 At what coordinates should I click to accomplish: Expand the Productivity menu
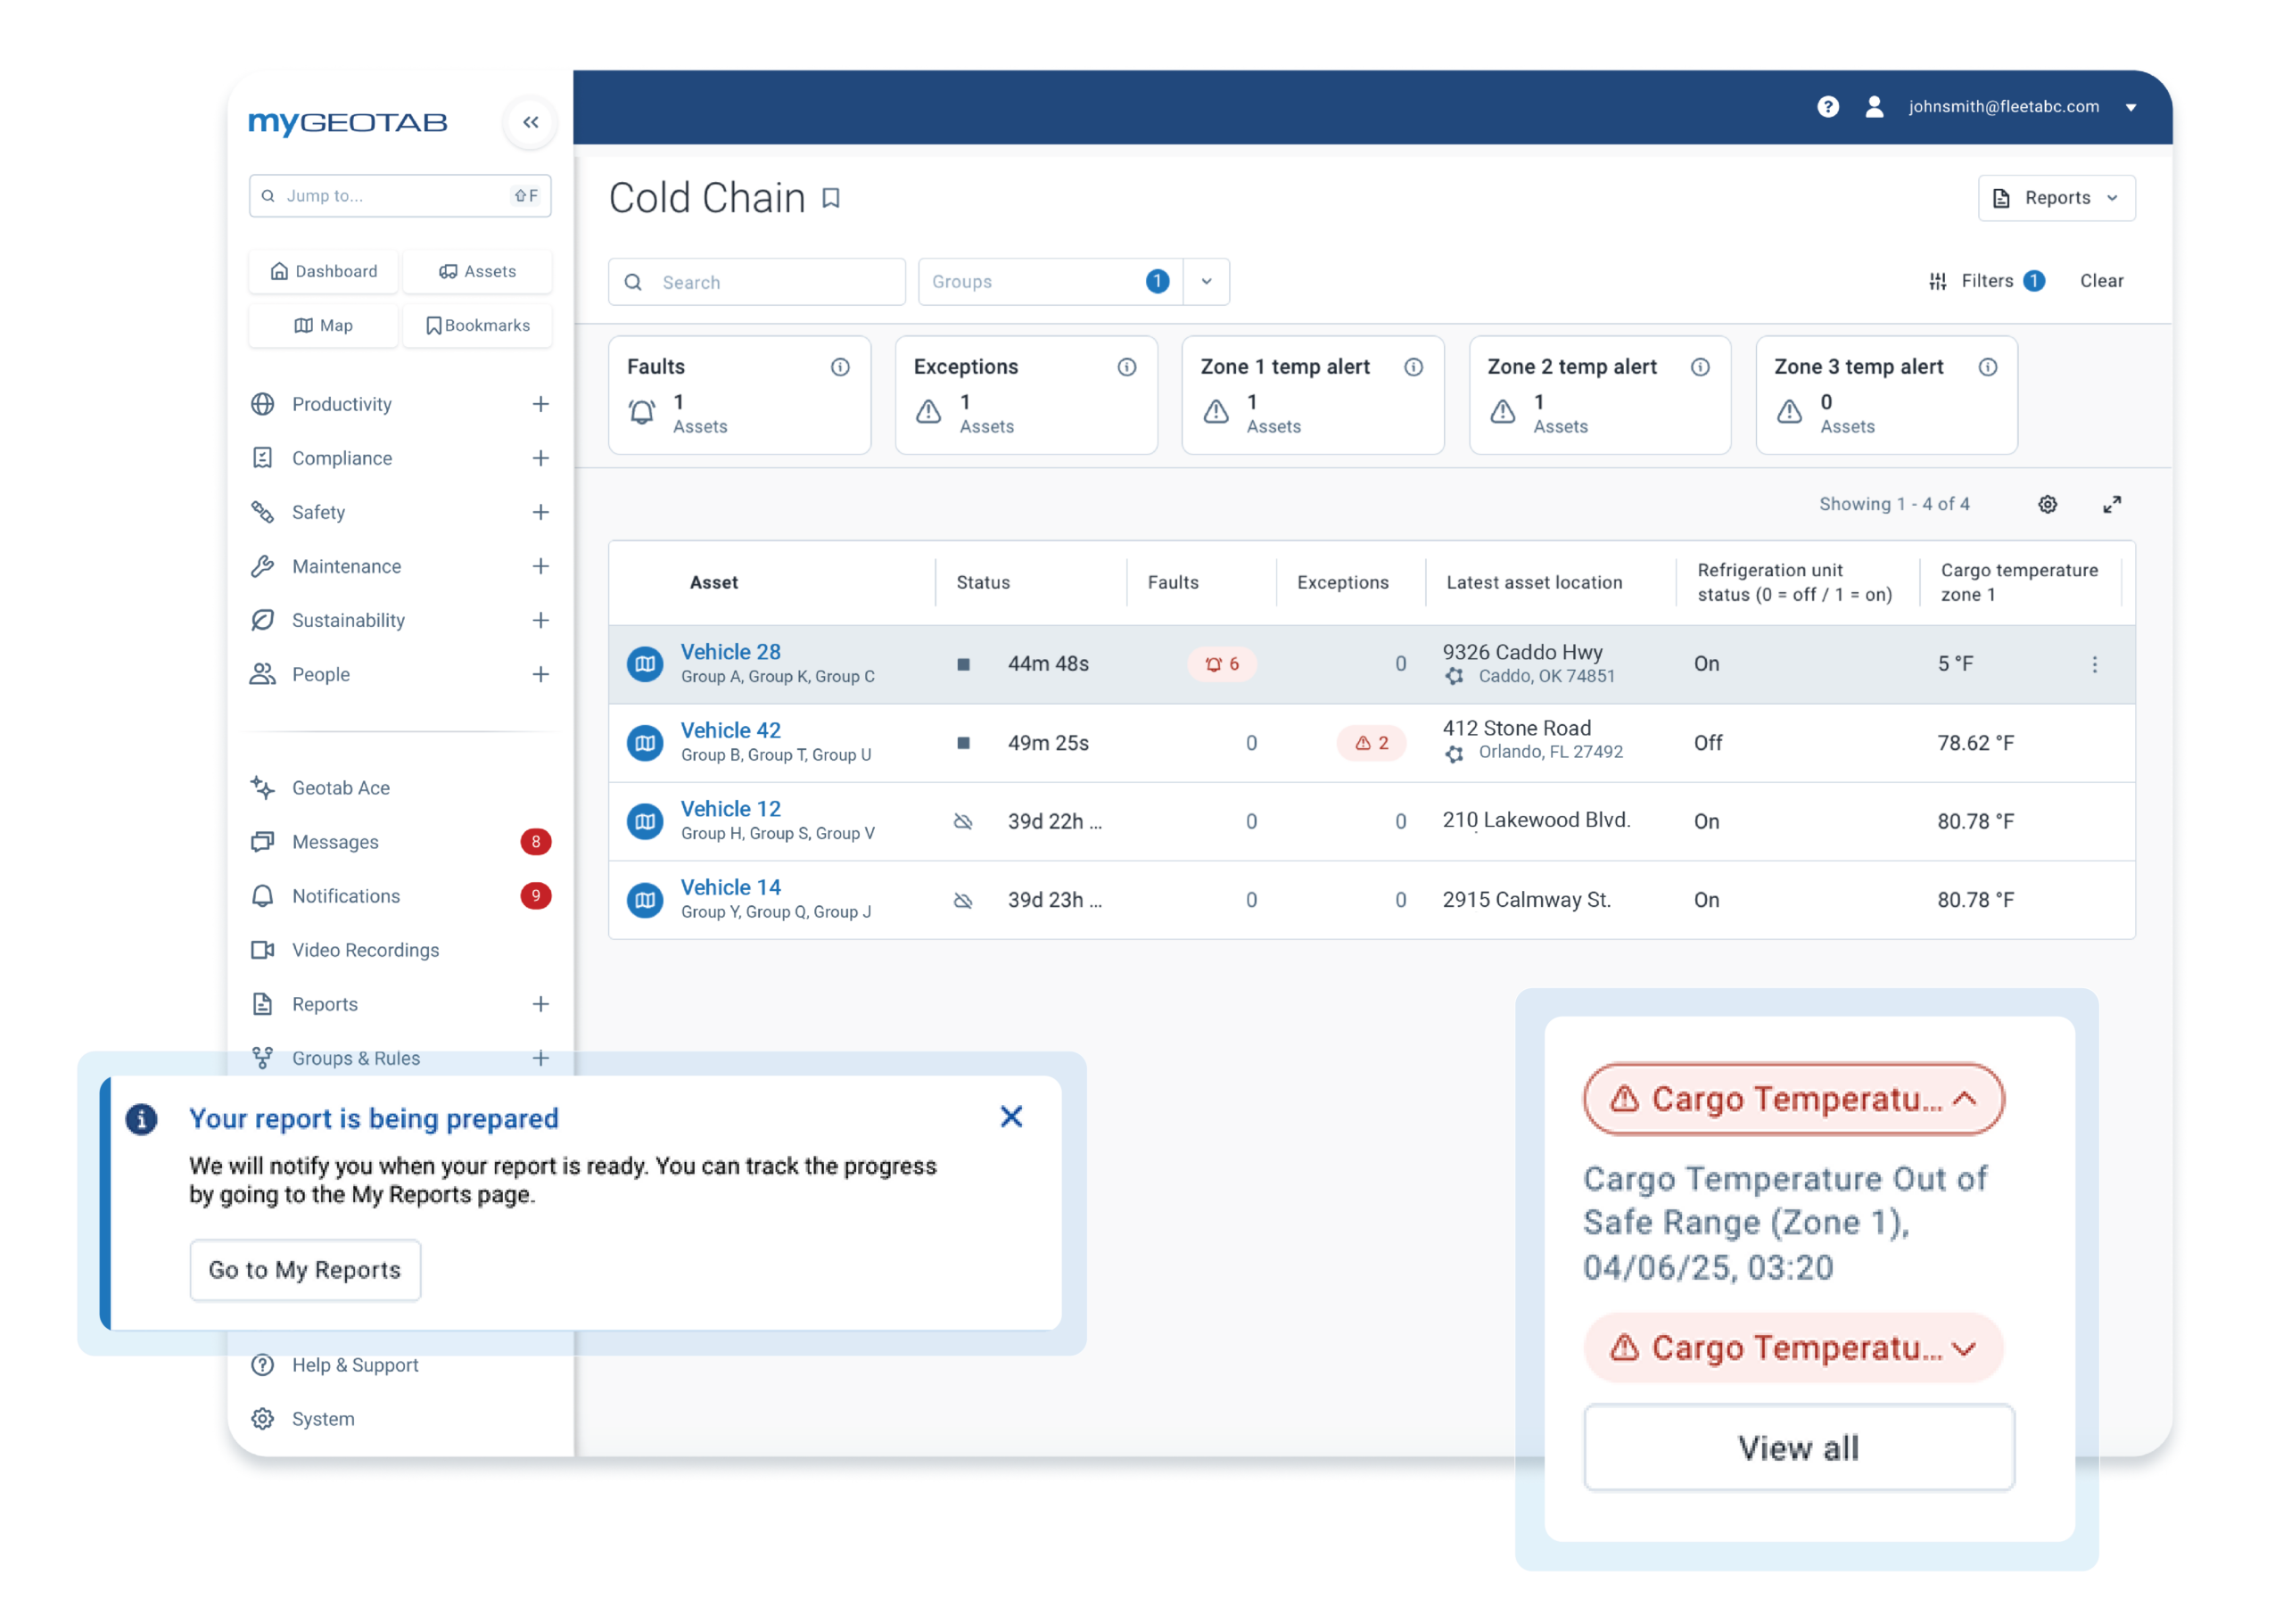pyautogui.click(x=540, y=404)
